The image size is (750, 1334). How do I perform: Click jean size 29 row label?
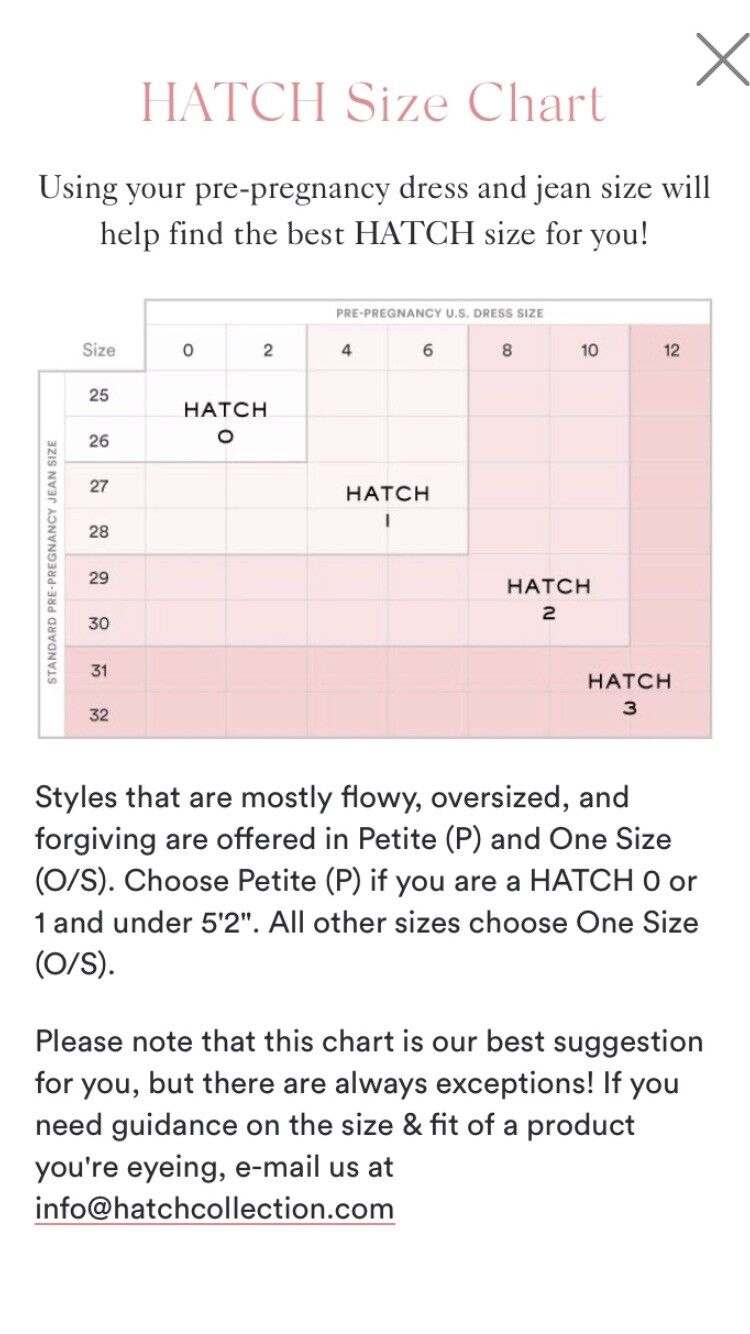(x=99, y=578)
